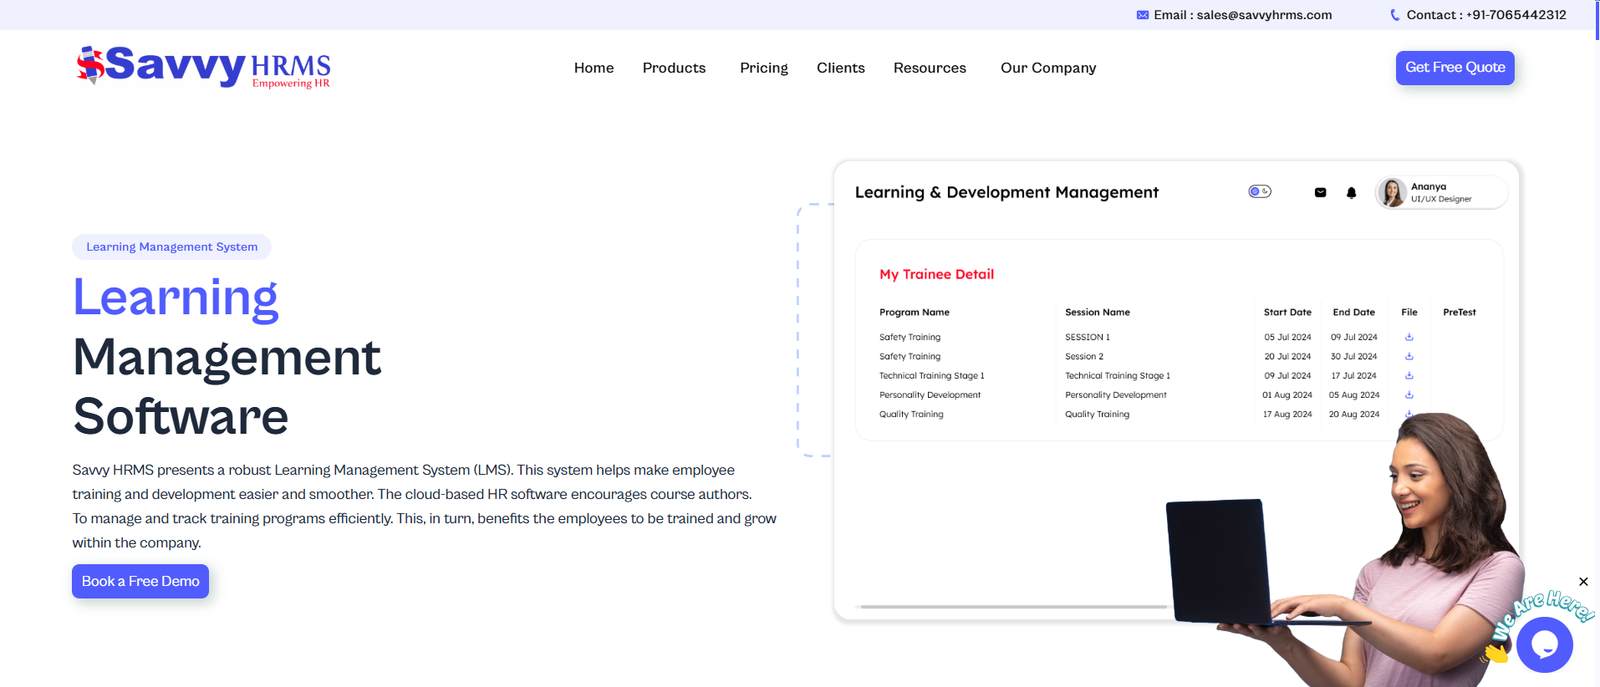Screen dimensions: 1600x687
Task: Download file for Personality Development row
Action: [1409, 395]
